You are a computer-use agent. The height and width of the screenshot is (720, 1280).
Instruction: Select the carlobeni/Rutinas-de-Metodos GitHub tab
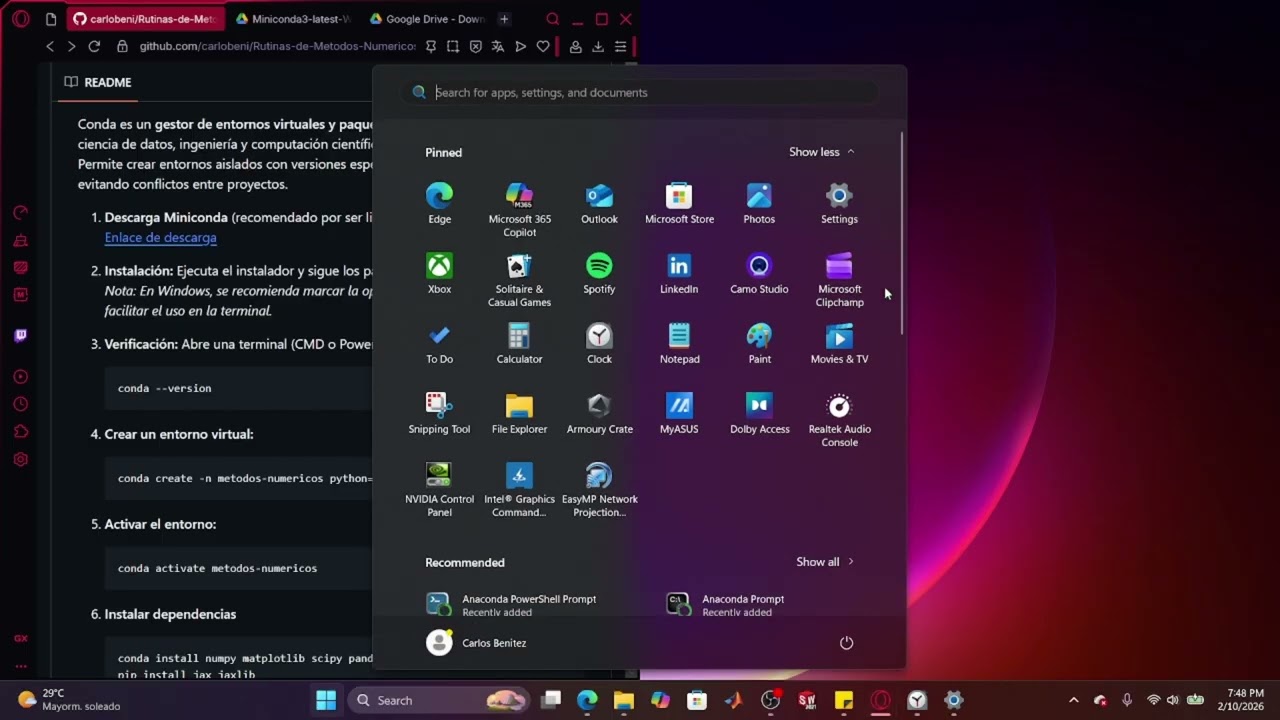click(144, 19)
